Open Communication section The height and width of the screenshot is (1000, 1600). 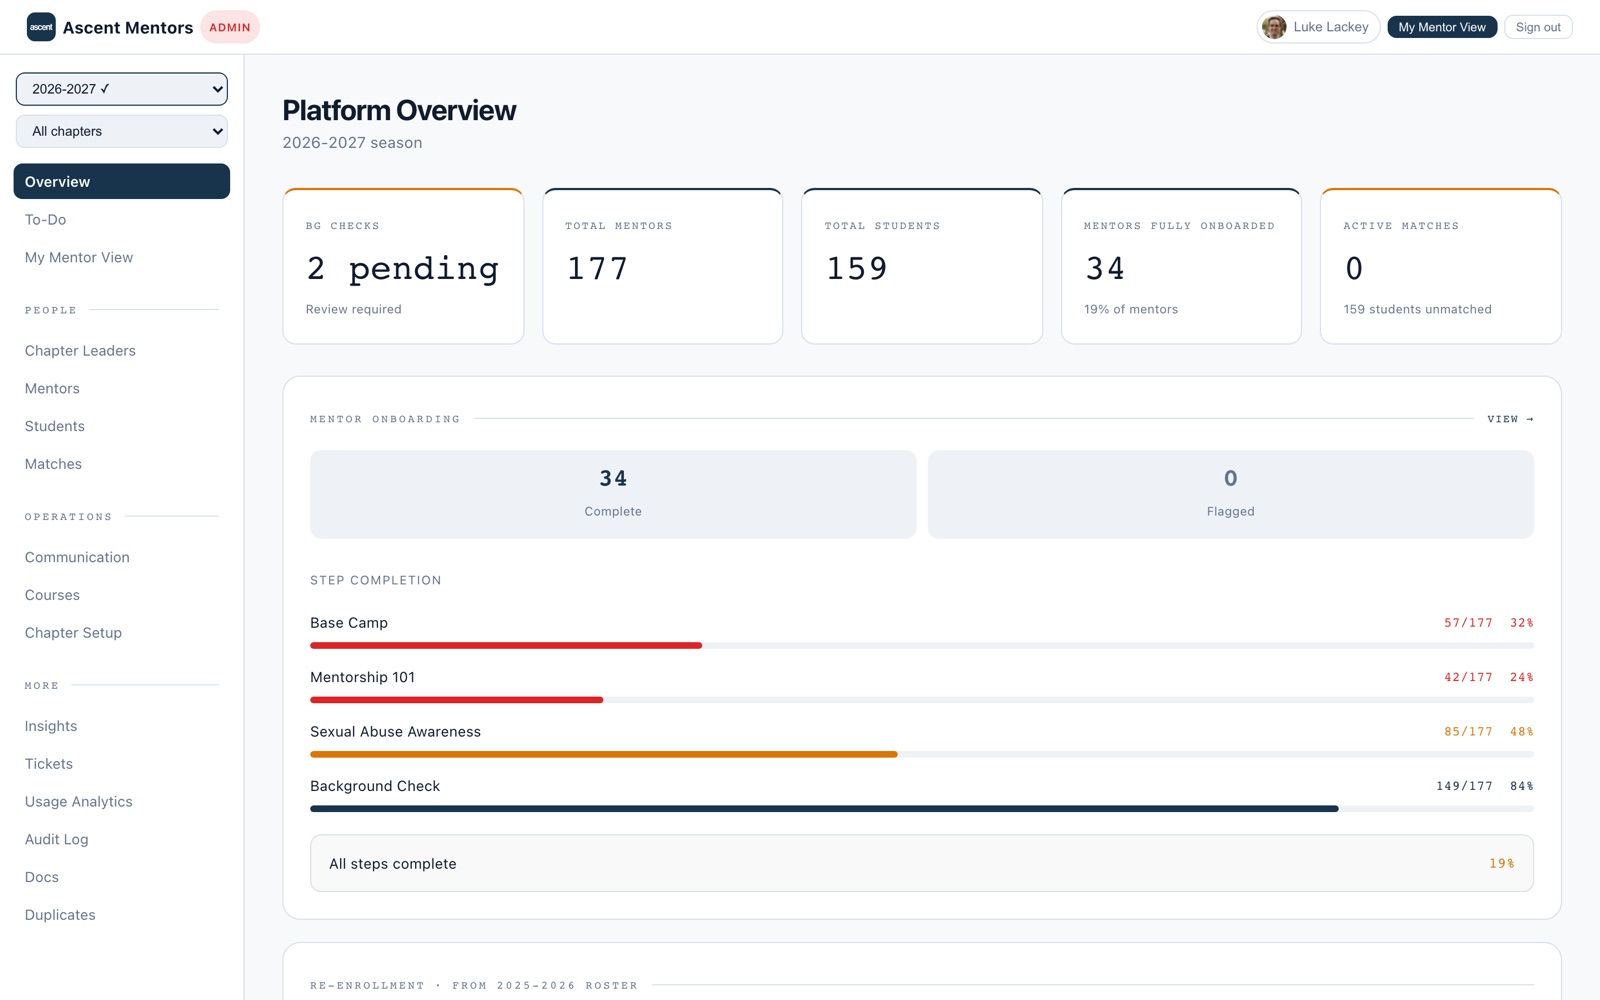tap(77, 557)
